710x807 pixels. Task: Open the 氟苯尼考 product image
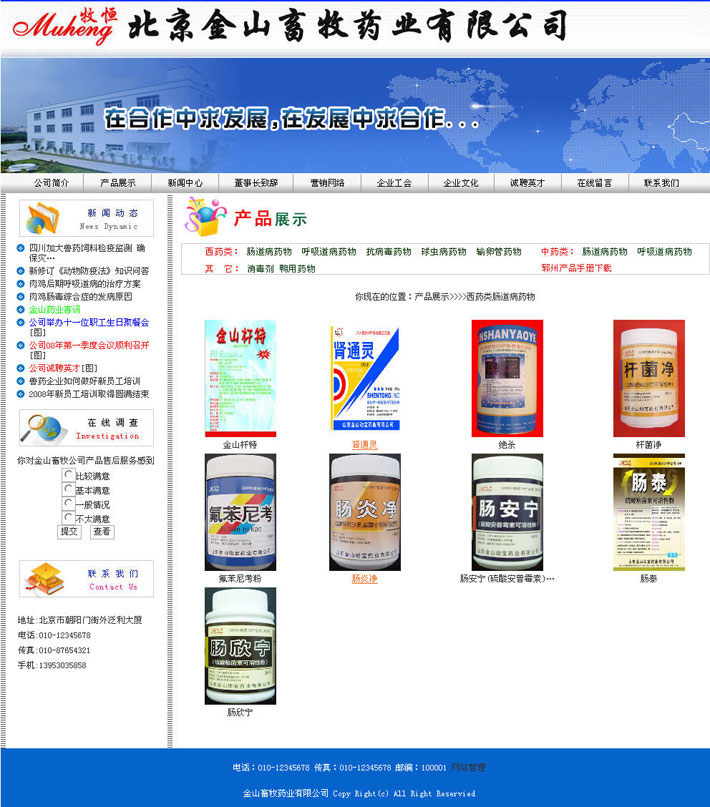pyautogui.click(x=240, y=512)
